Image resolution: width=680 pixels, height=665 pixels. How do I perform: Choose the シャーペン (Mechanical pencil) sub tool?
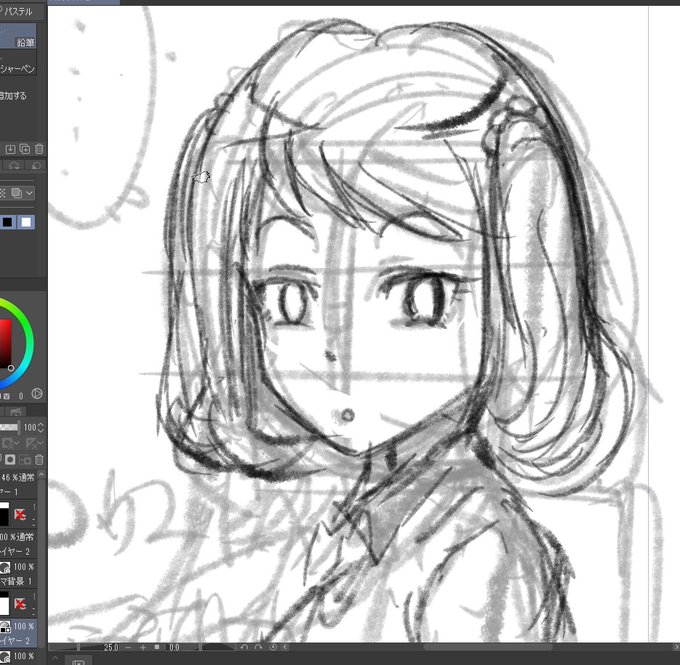click(x=17, y=64)
